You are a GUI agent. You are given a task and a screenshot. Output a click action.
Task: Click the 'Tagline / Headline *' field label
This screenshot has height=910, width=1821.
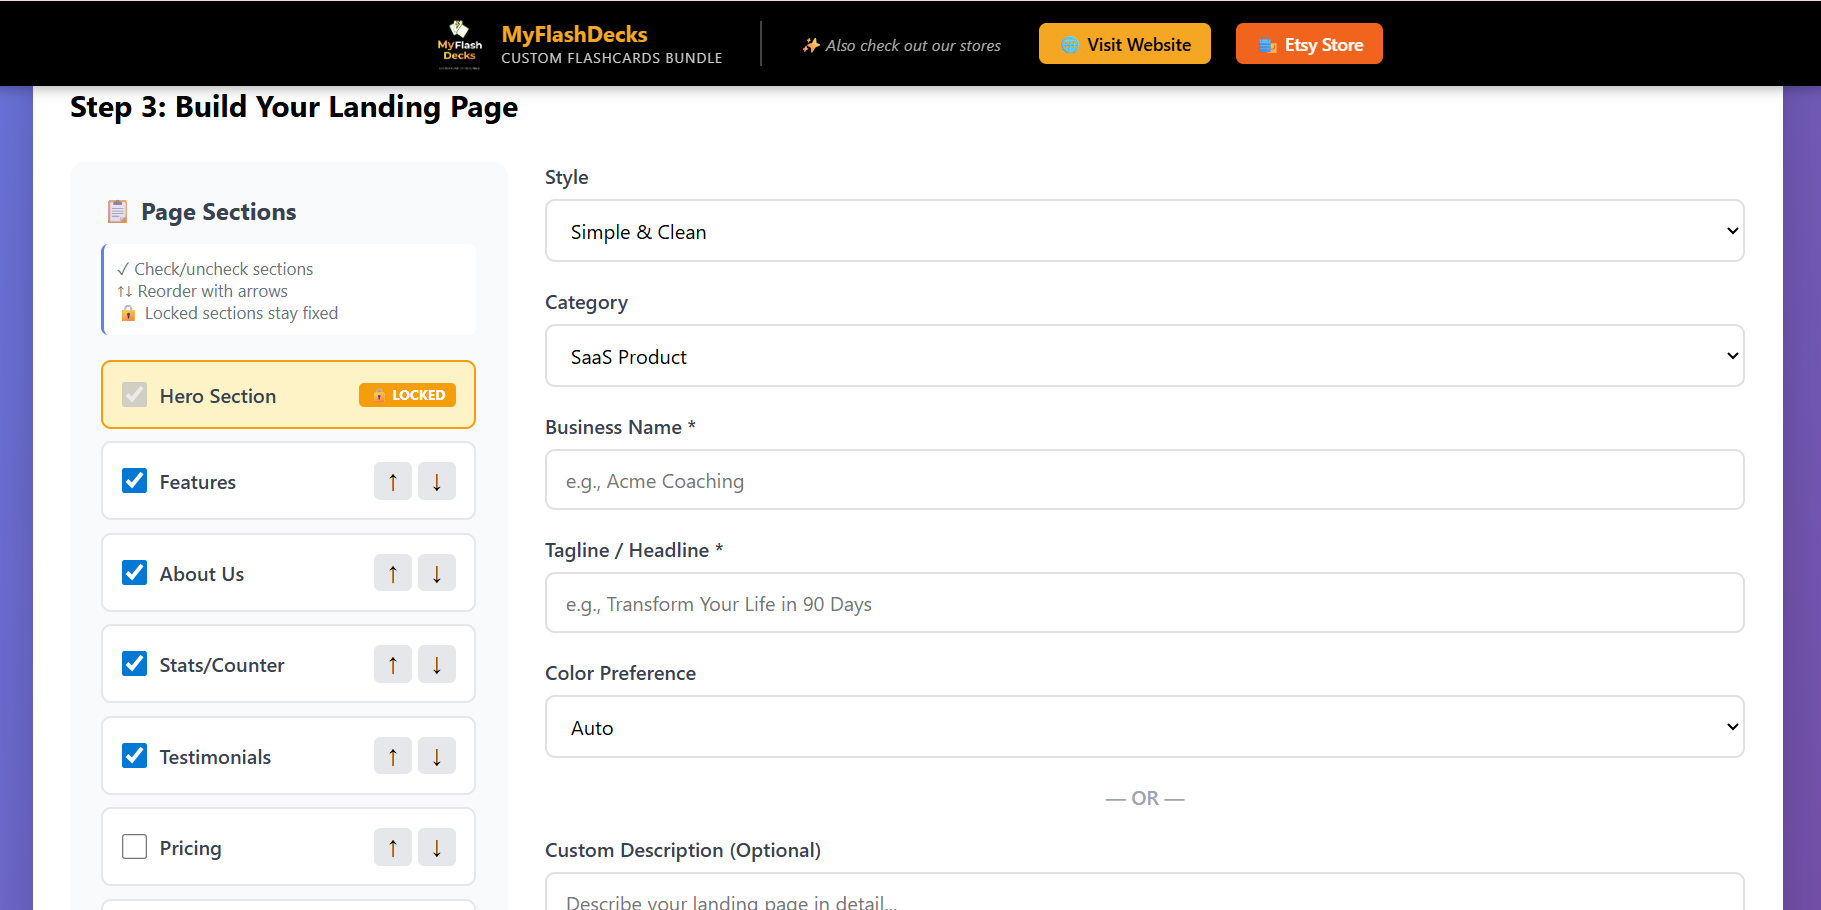pos(634,550)
